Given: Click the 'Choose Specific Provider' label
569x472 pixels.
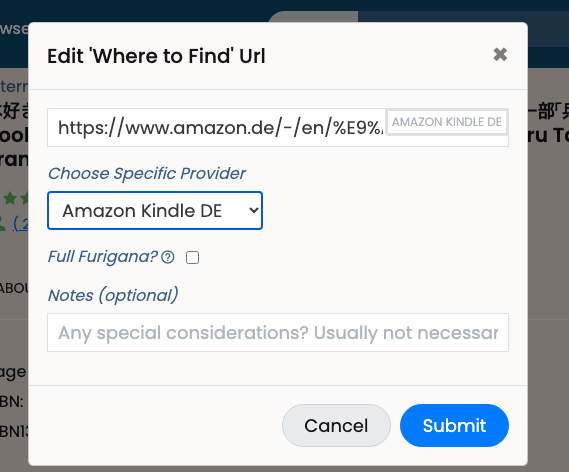Looking at the screenshot, I should (147, 173).
